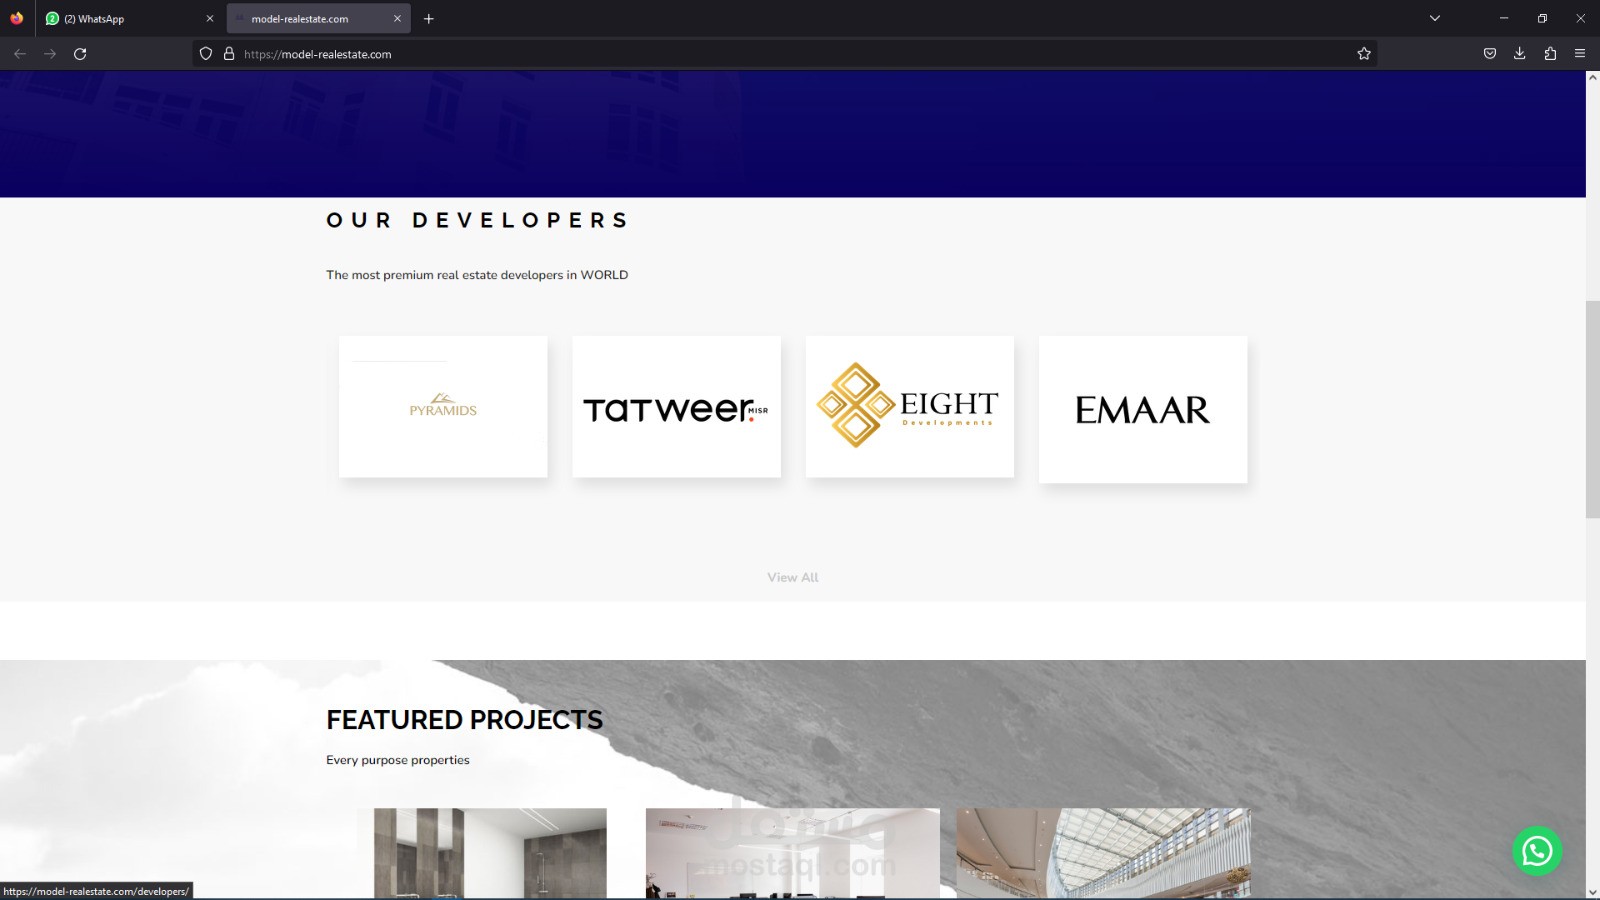The image size is (1600, 900).
Task: Click the scrollbar up arrow
Action: [x=1593, y=78]
